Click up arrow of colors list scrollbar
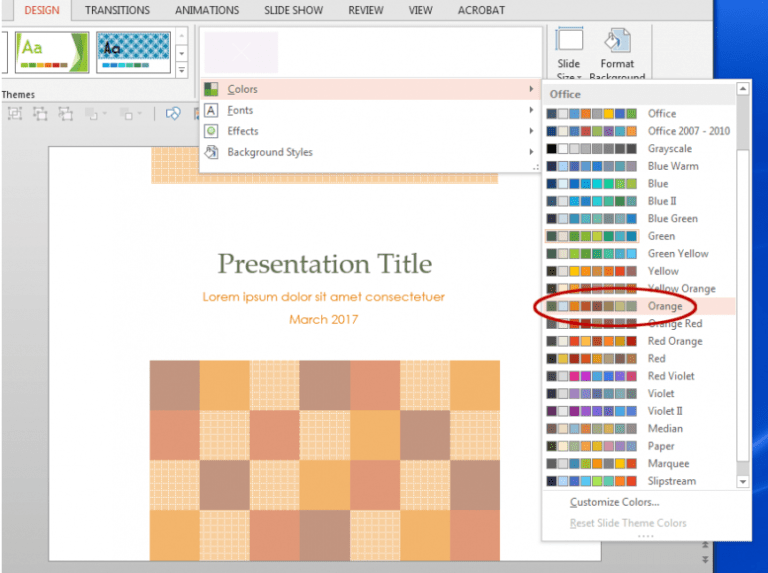The image size is (768, 573). 743,89
